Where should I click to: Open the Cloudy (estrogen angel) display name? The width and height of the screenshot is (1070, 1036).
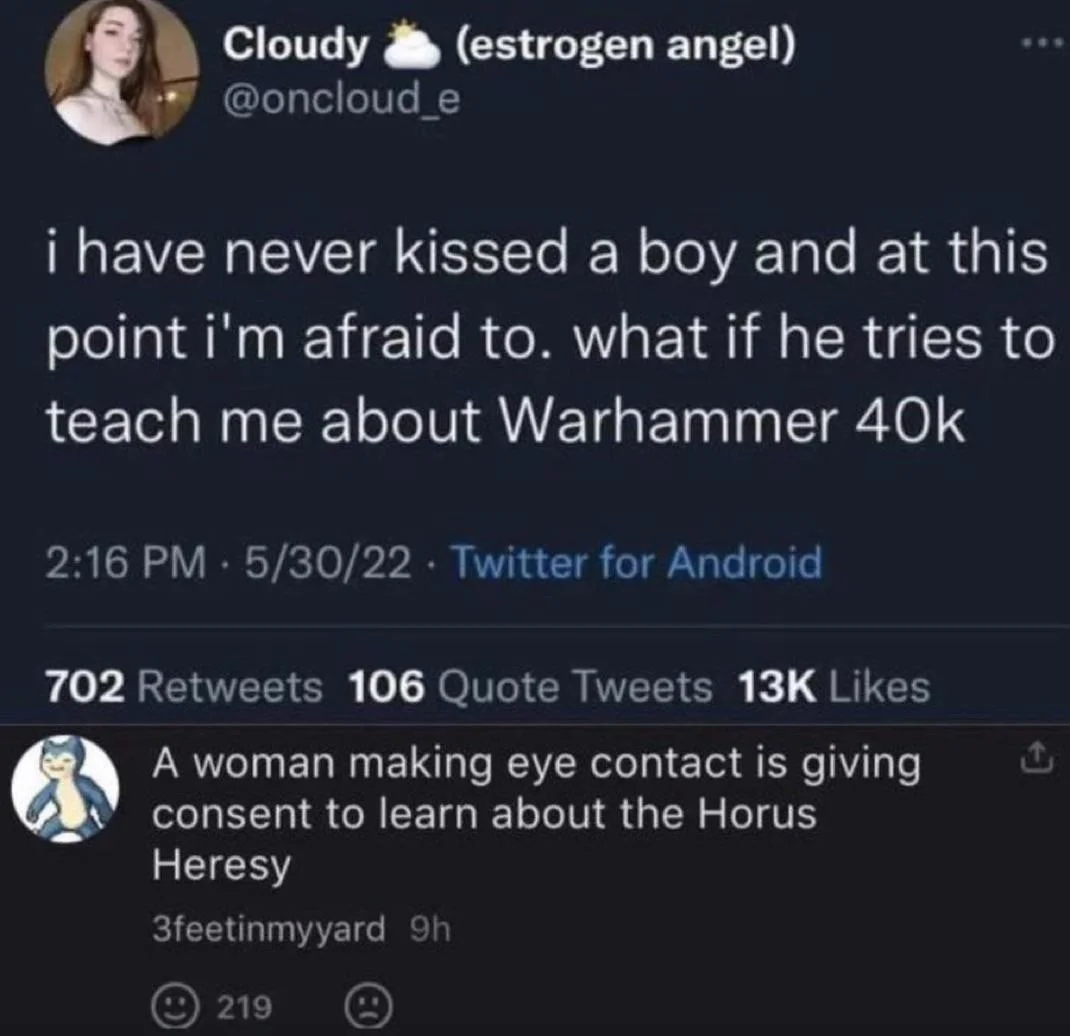pos(510,46)
